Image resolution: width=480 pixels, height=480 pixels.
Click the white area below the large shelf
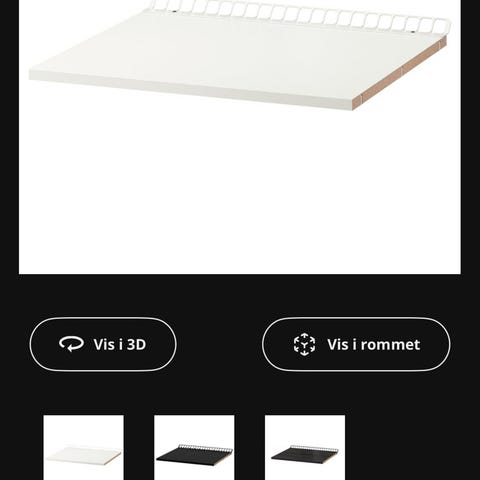pyautogui.click(x=240, y=193)
